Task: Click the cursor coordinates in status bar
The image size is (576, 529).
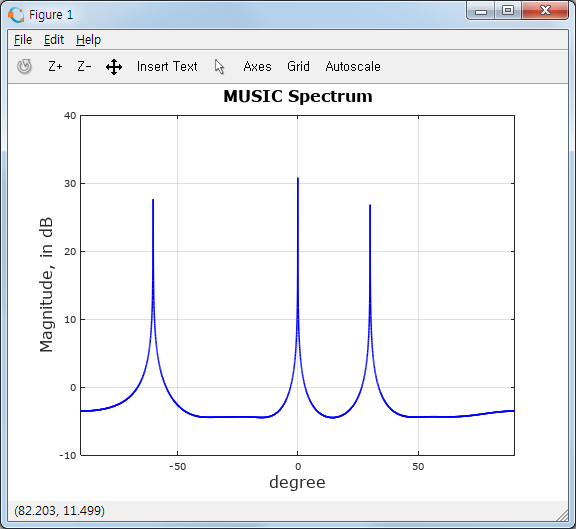Action: (60, 511)
